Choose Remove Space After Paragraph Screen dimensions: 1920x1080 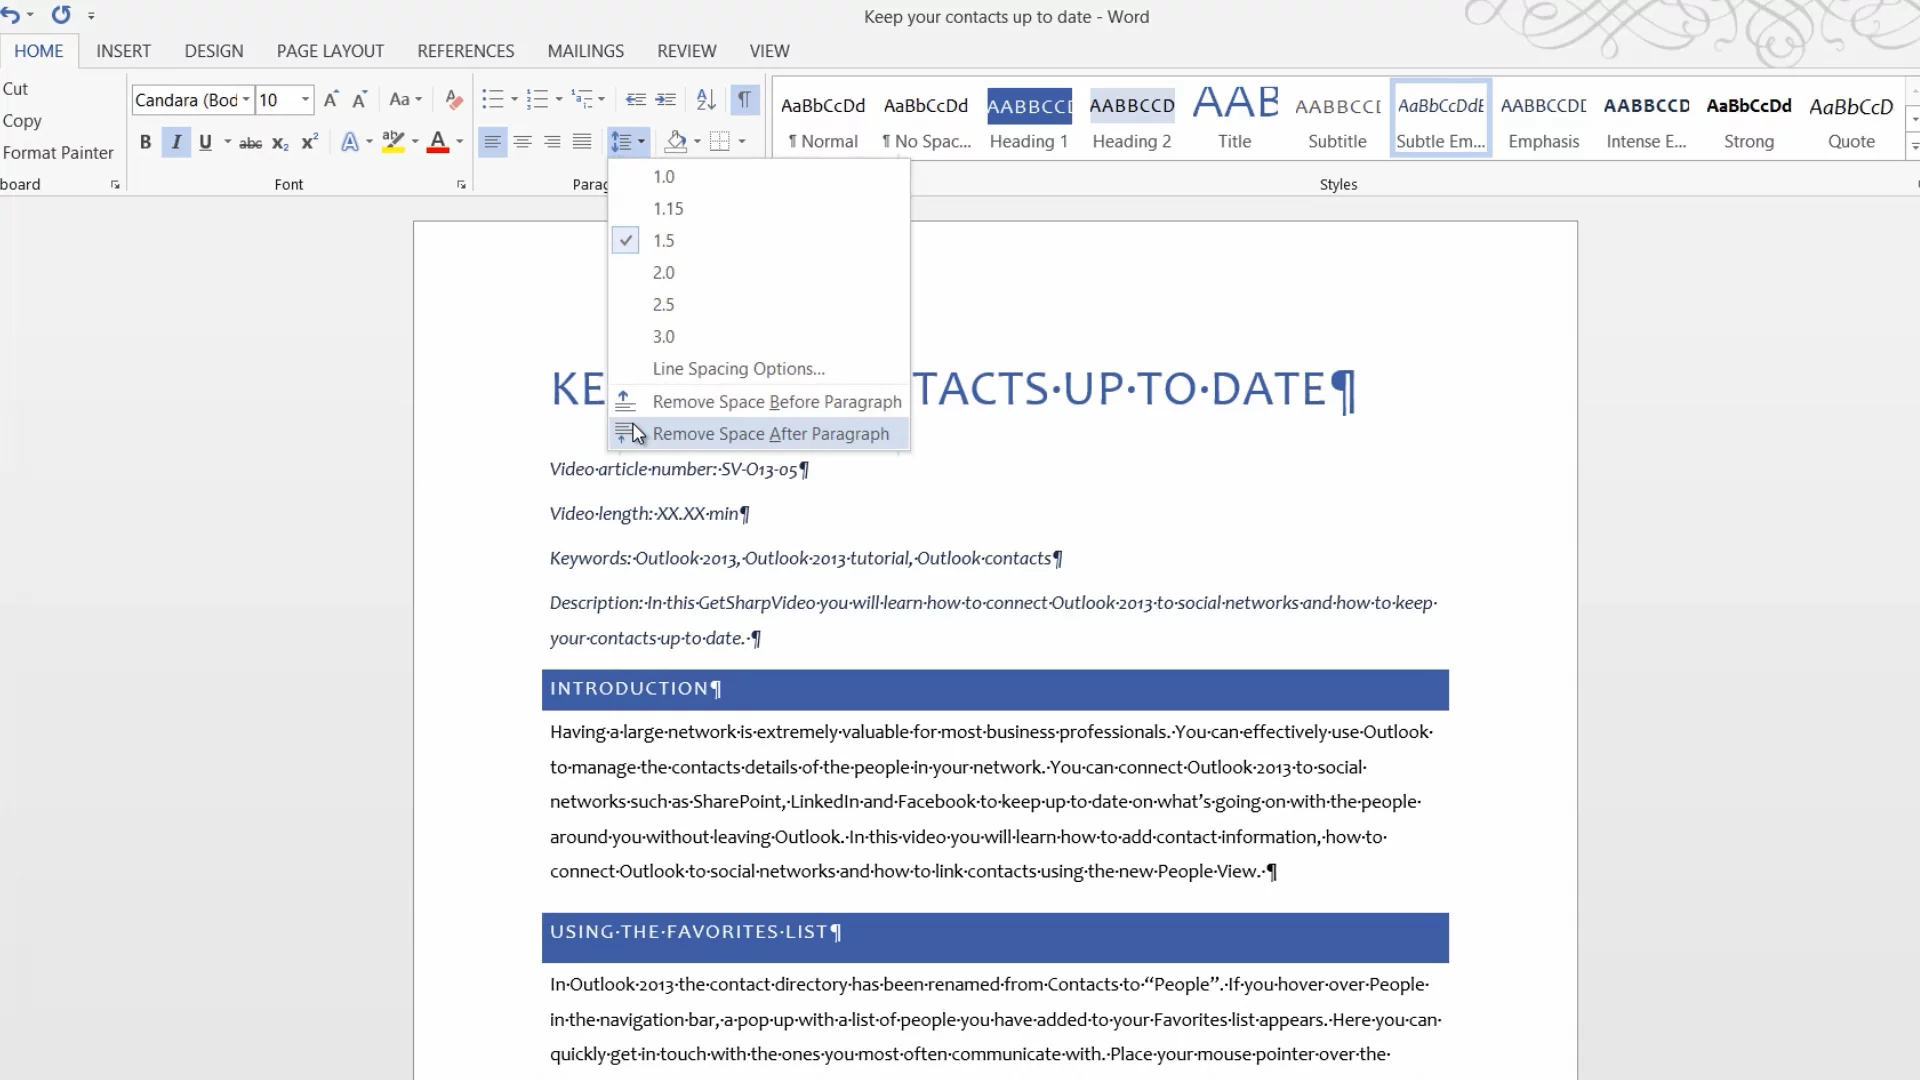pyautogui.click(x=770, y=434)
